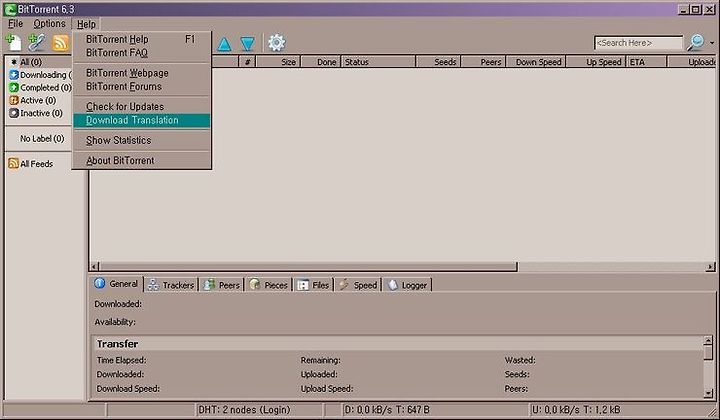This screenshot has width=720, height=420.
Task: Choose BitTorrent FAQ menu entry
Action: (141, 53)
